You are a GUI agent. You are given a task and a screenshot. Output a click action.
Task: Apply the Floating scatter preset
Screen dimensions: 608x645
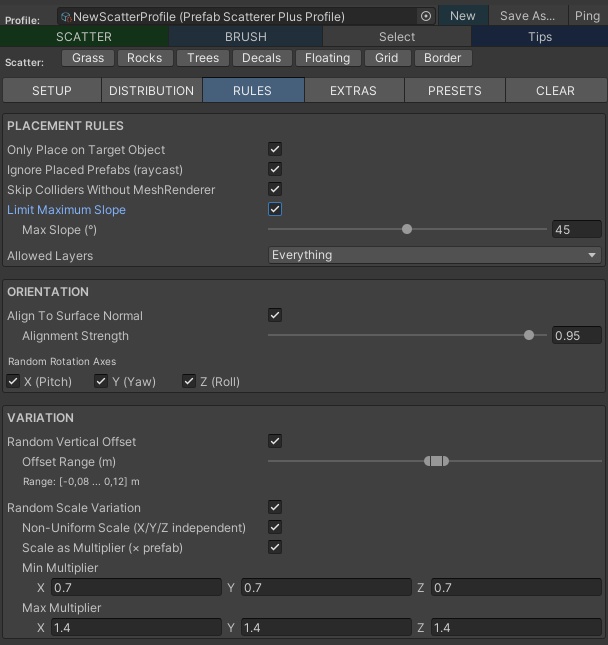point(327,58)
